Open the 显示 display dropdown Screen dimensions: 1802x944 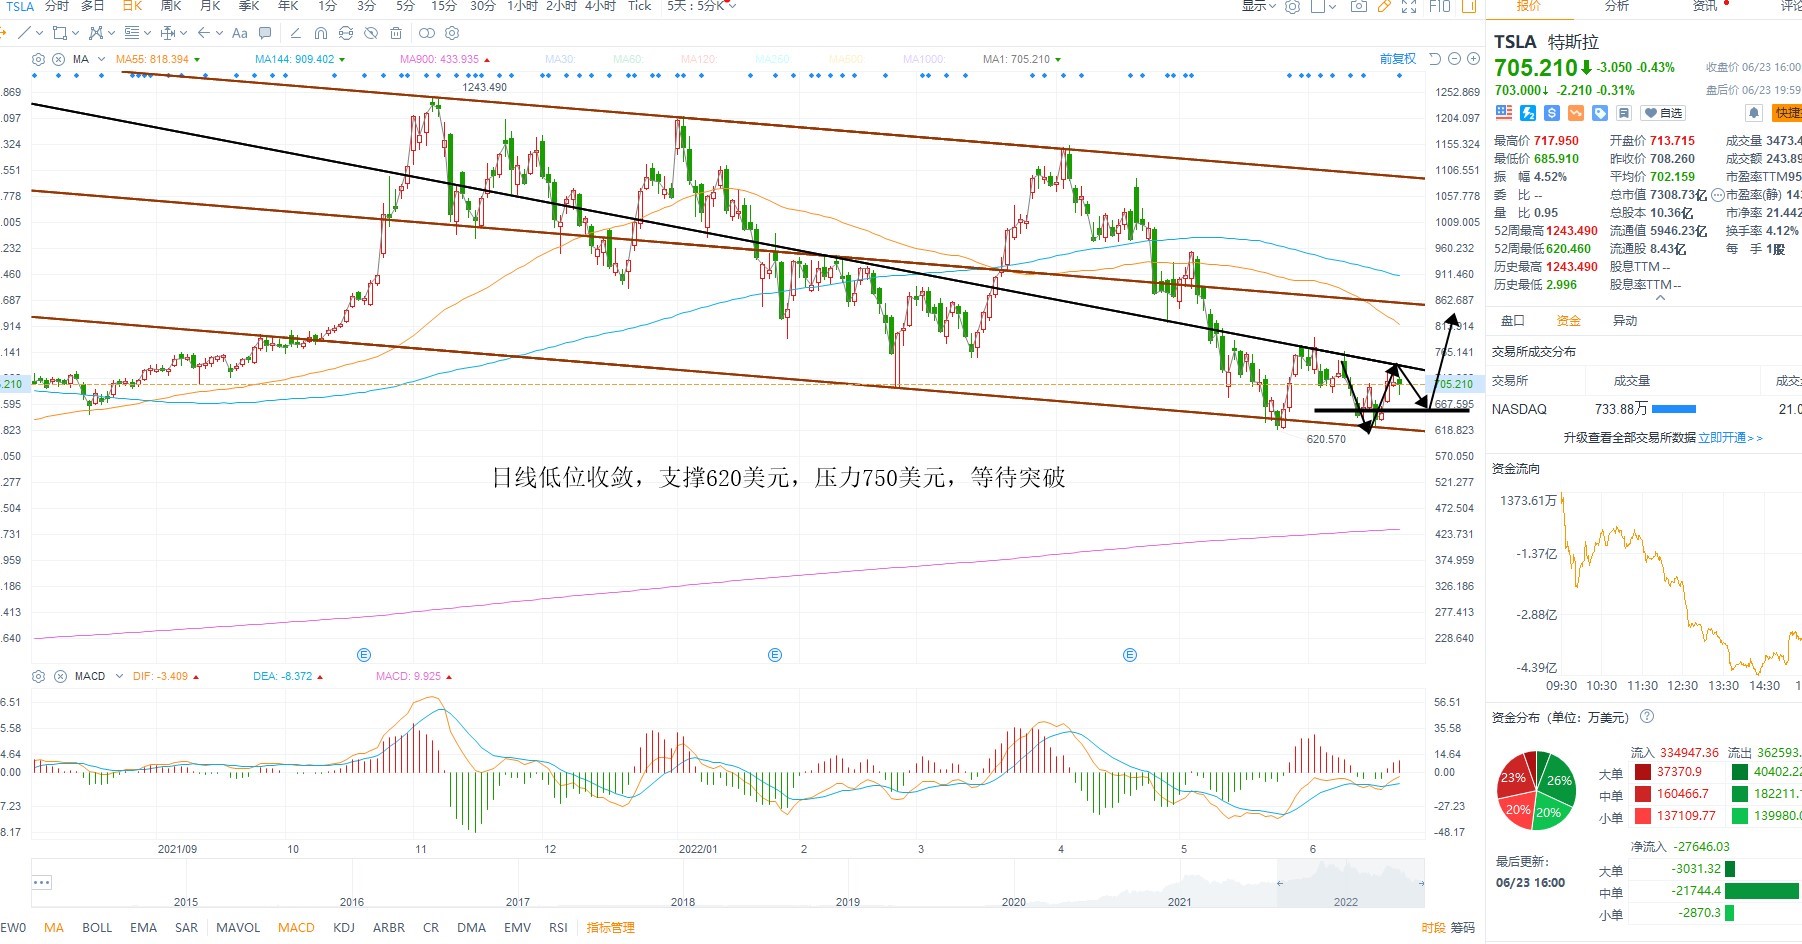(x=1259, y=6)
